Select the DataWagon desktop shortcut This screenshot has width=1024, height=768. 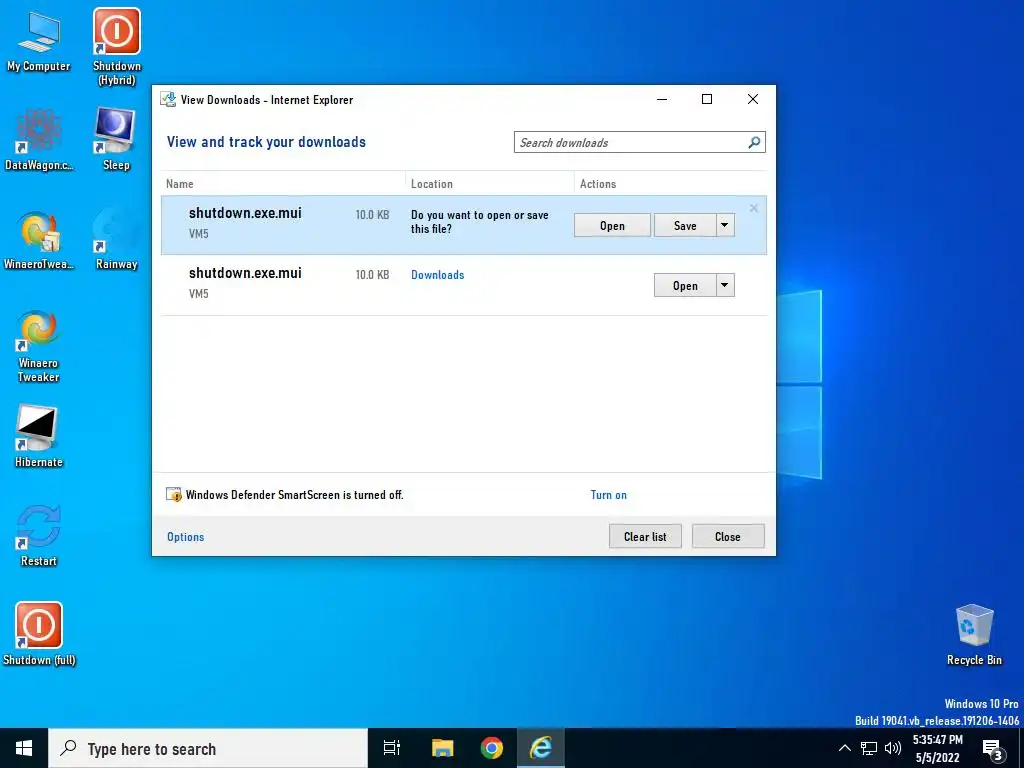coord(39,140)
